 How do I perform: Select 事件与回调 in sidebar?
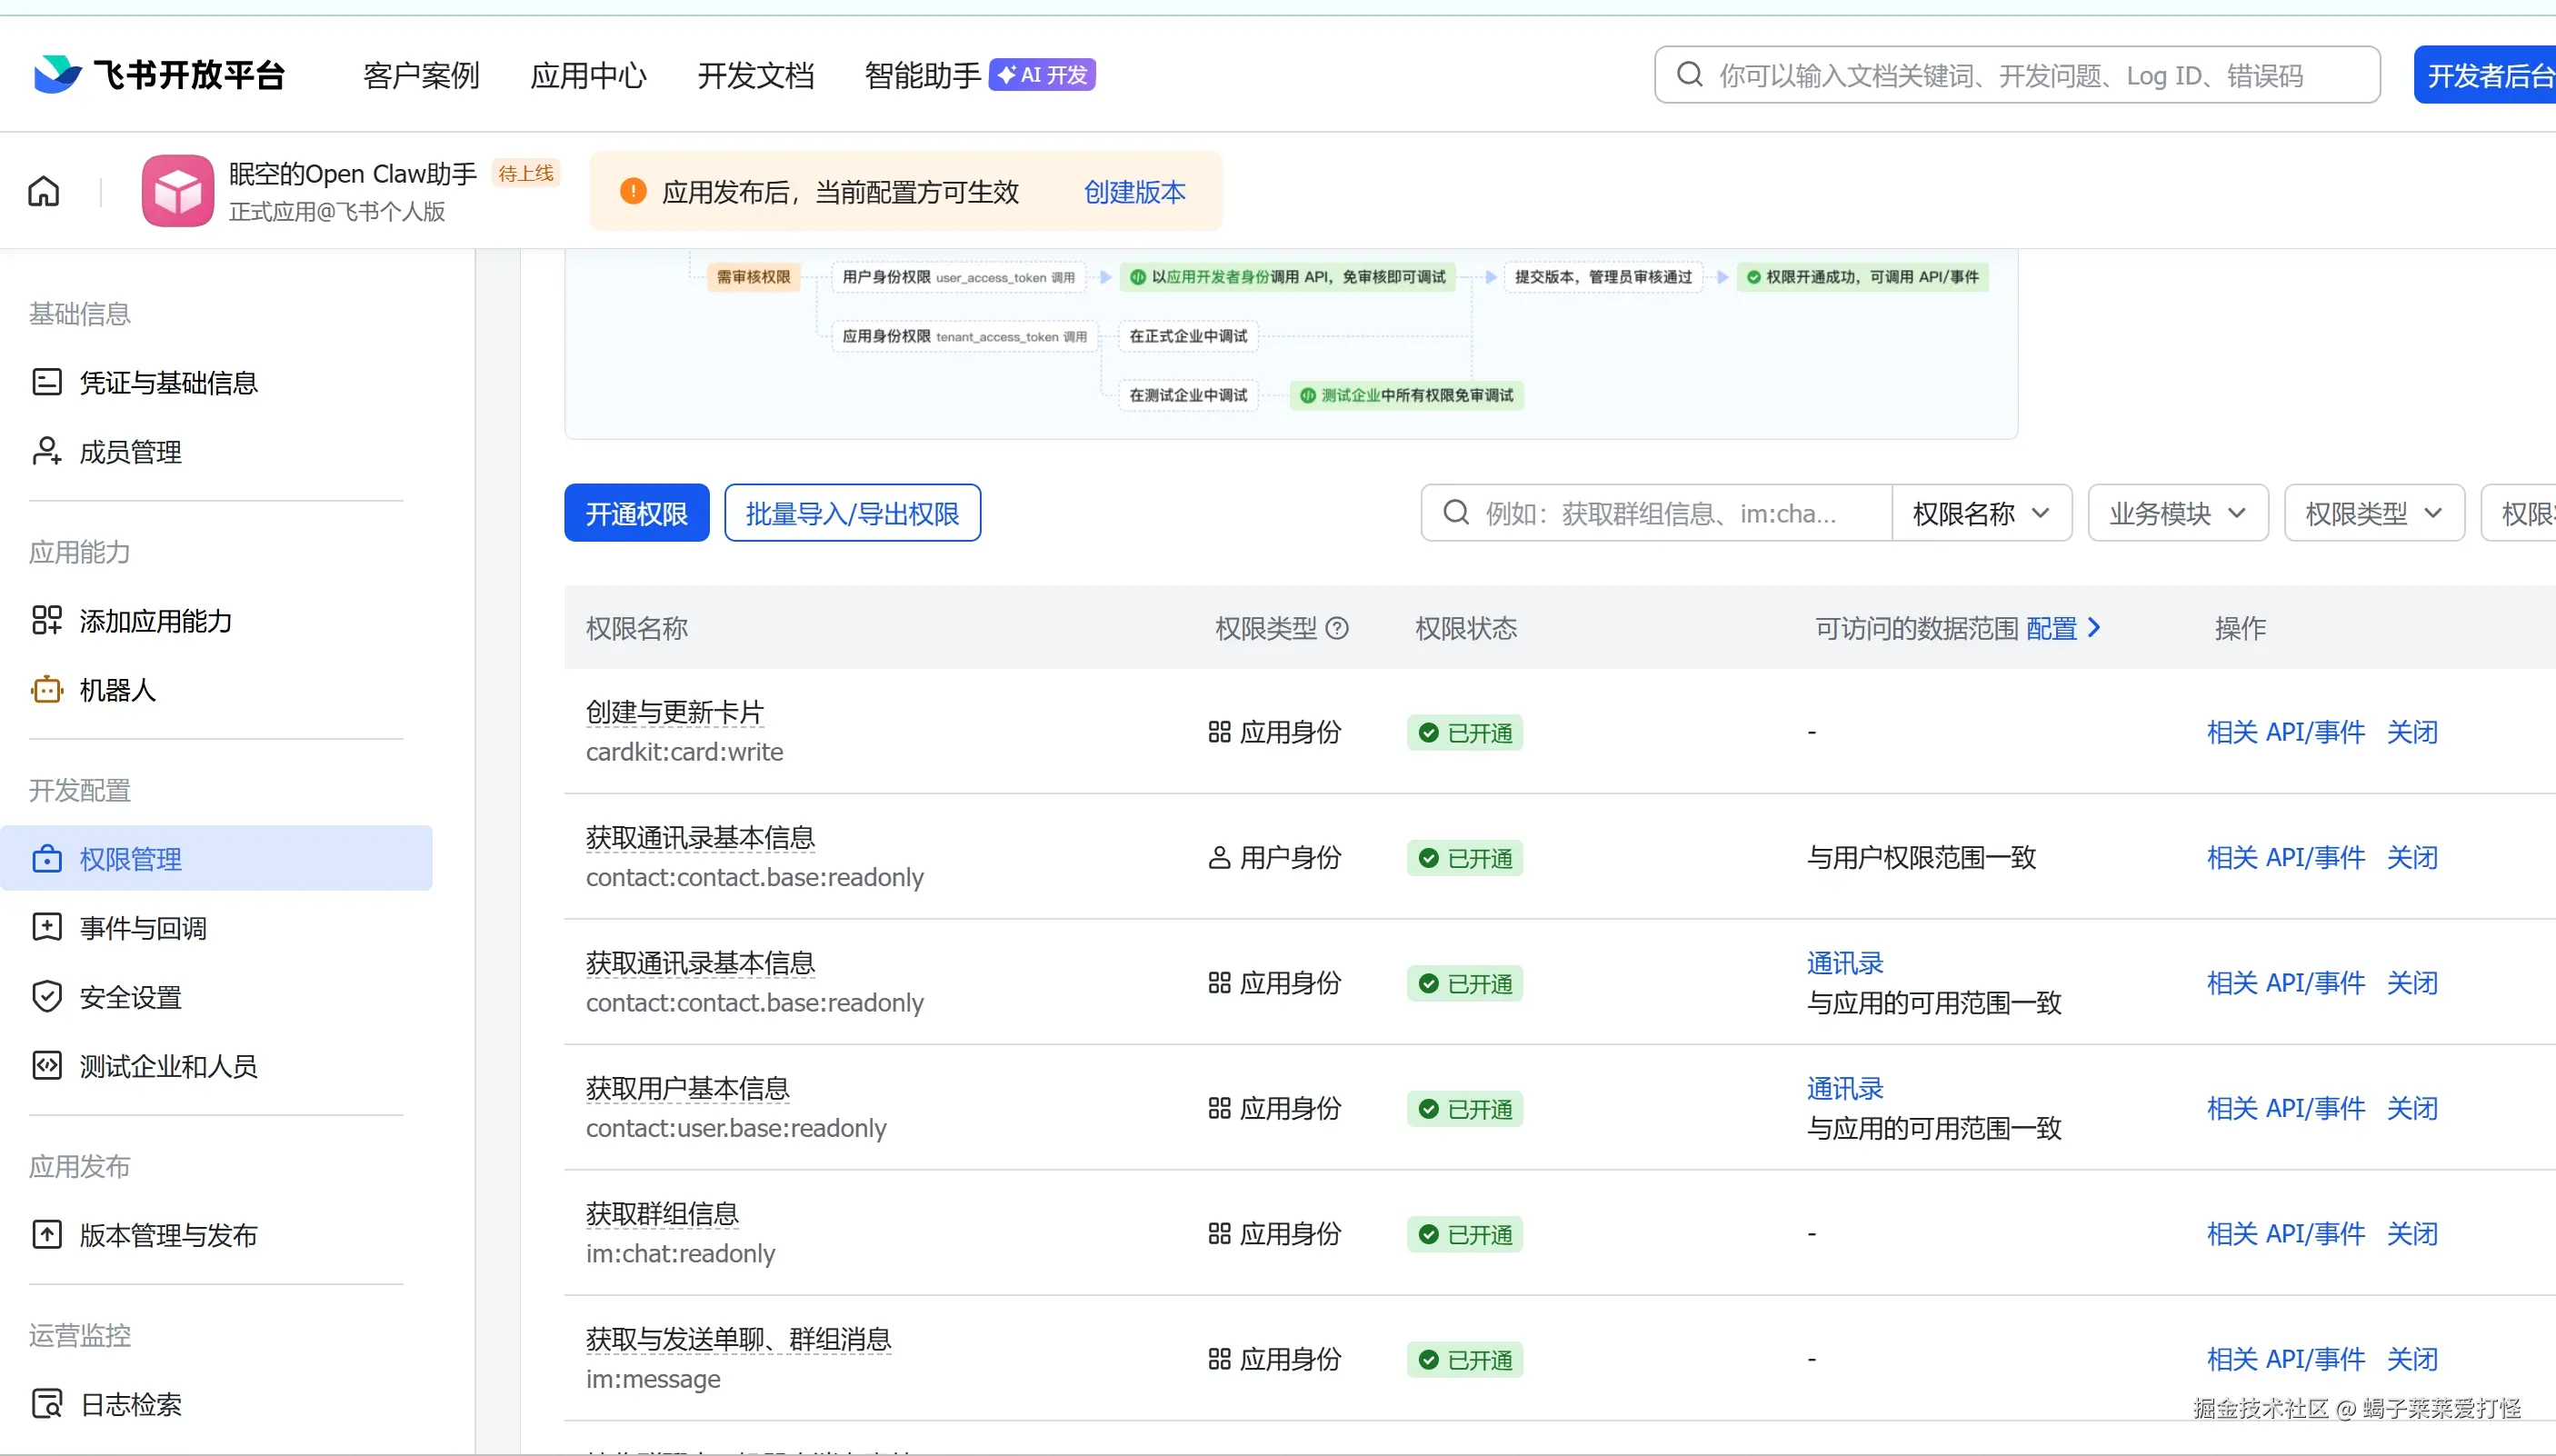pyautogui.click(x=143, y=928)
